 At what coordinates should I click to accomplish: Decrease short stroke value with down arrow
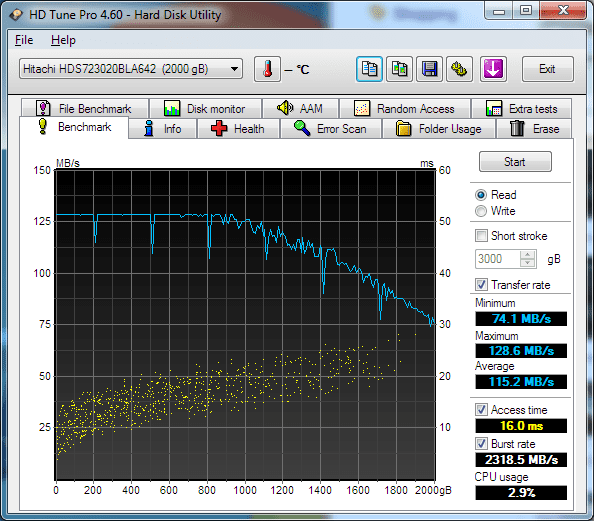[527, 263]
